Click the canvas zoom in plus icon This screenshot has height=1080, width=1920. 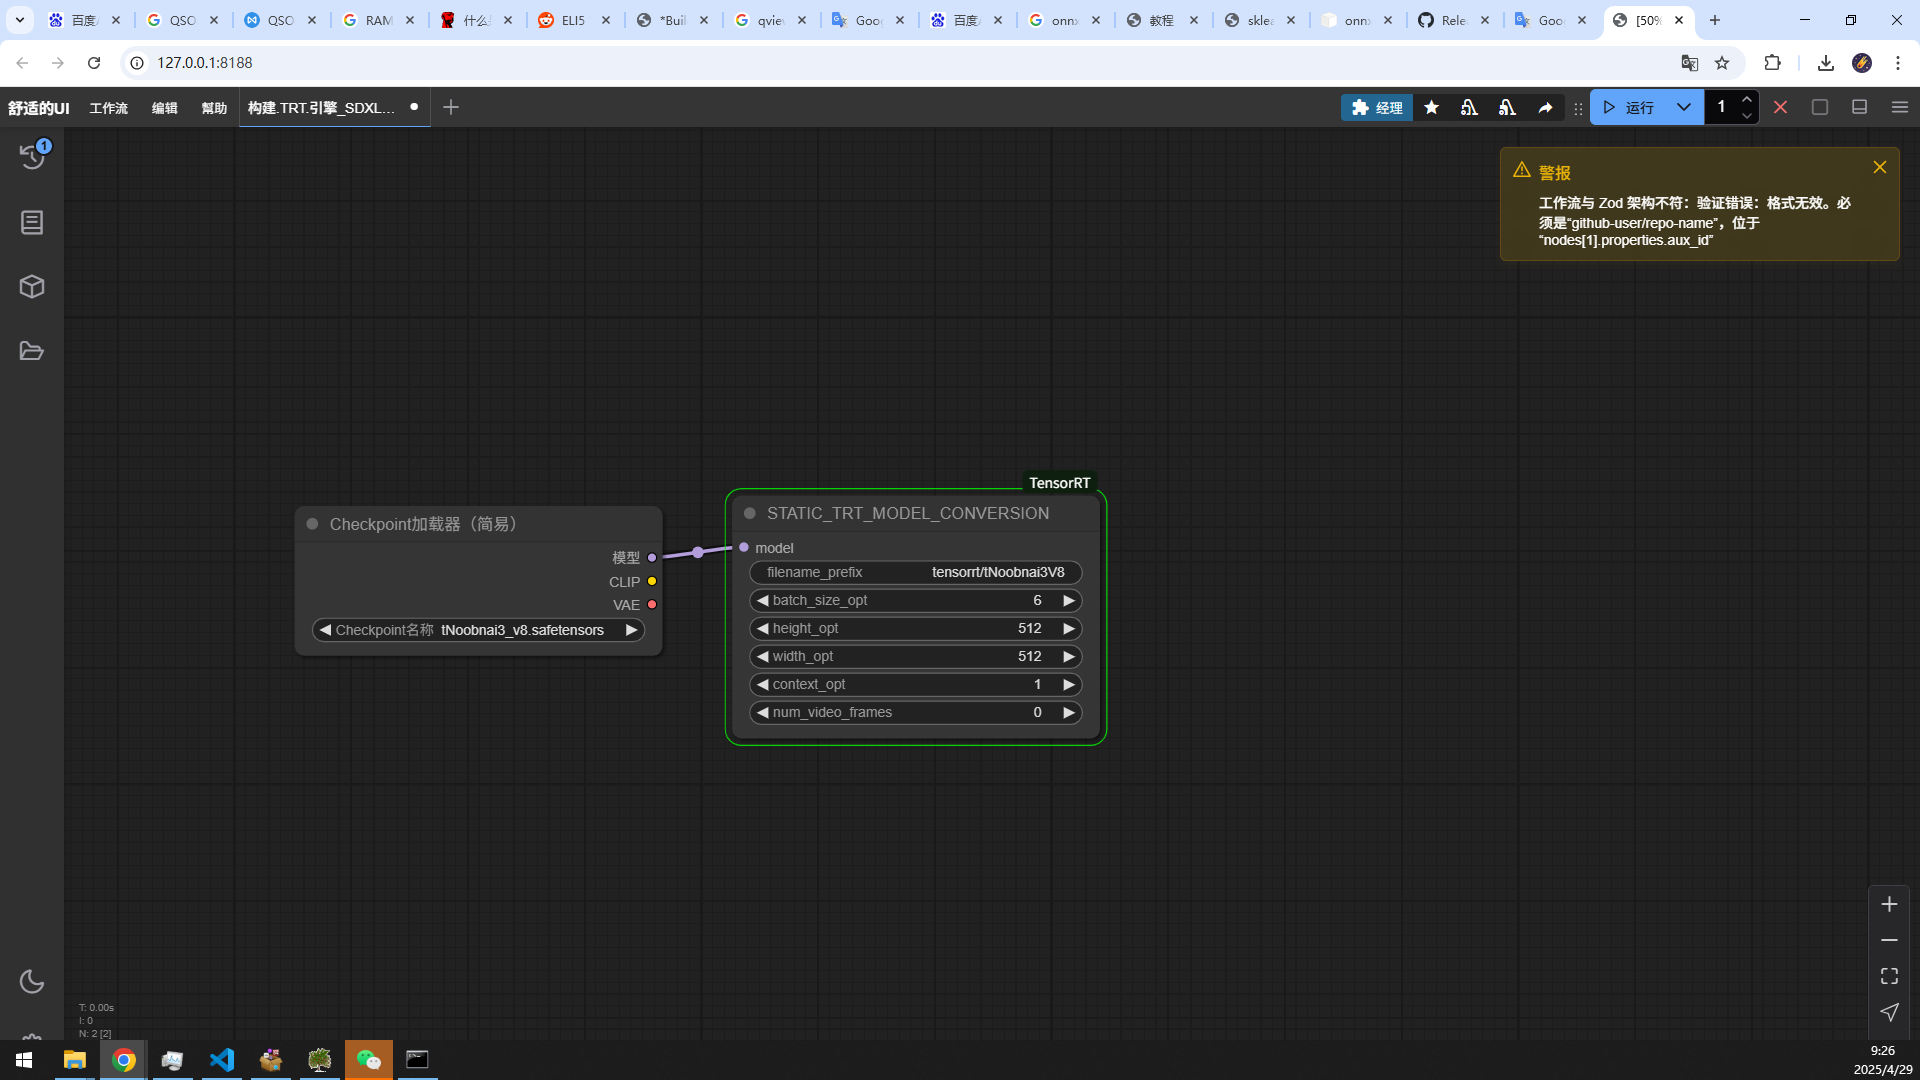pos(1889,904)
